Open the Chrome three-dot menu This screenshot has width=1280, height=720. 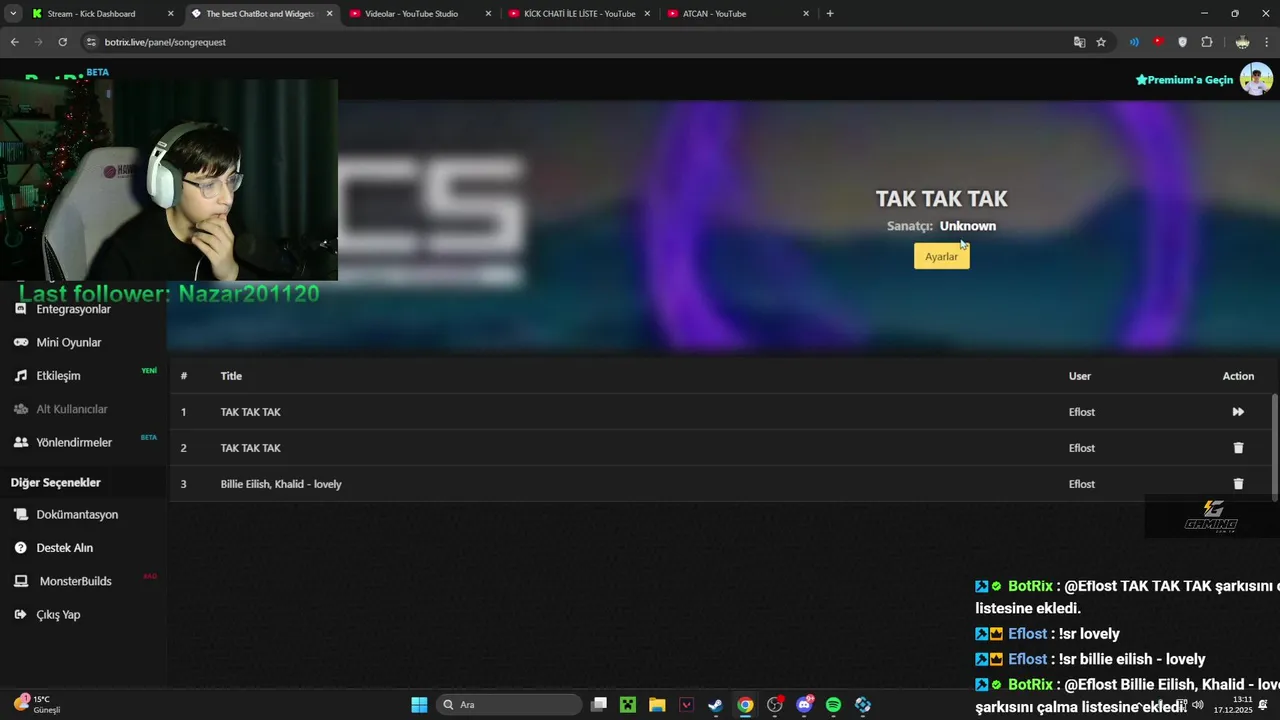(1267, 42)
